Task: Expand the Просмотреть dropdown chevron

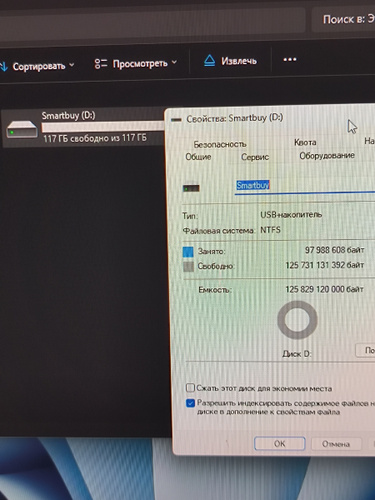Action: click(174, 62)
